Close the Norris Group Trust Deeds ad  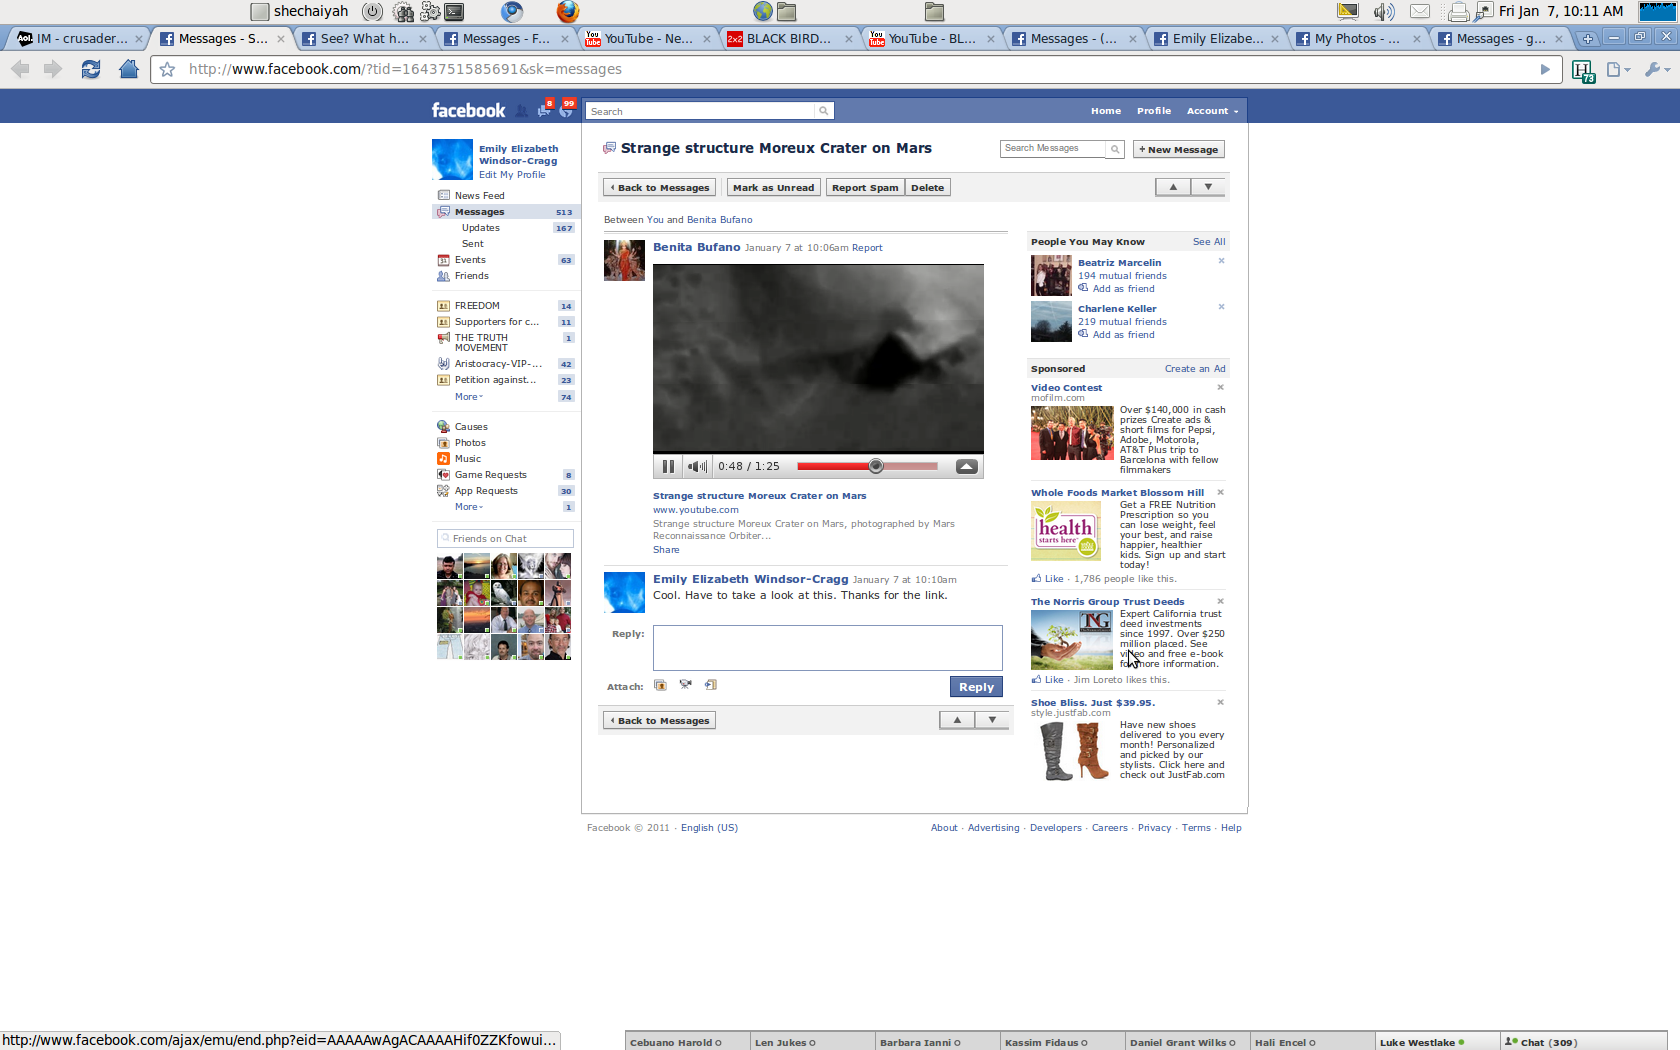pyautogui.click(x=1220, y=601)
